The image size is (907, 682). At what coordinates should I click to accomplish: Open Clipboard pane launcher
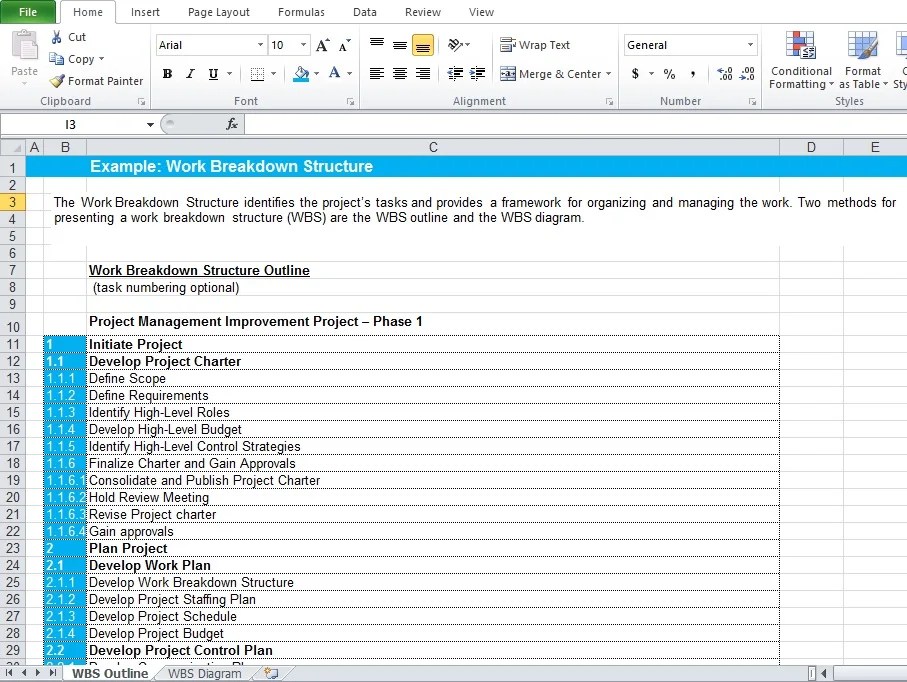tap(141, 101)
